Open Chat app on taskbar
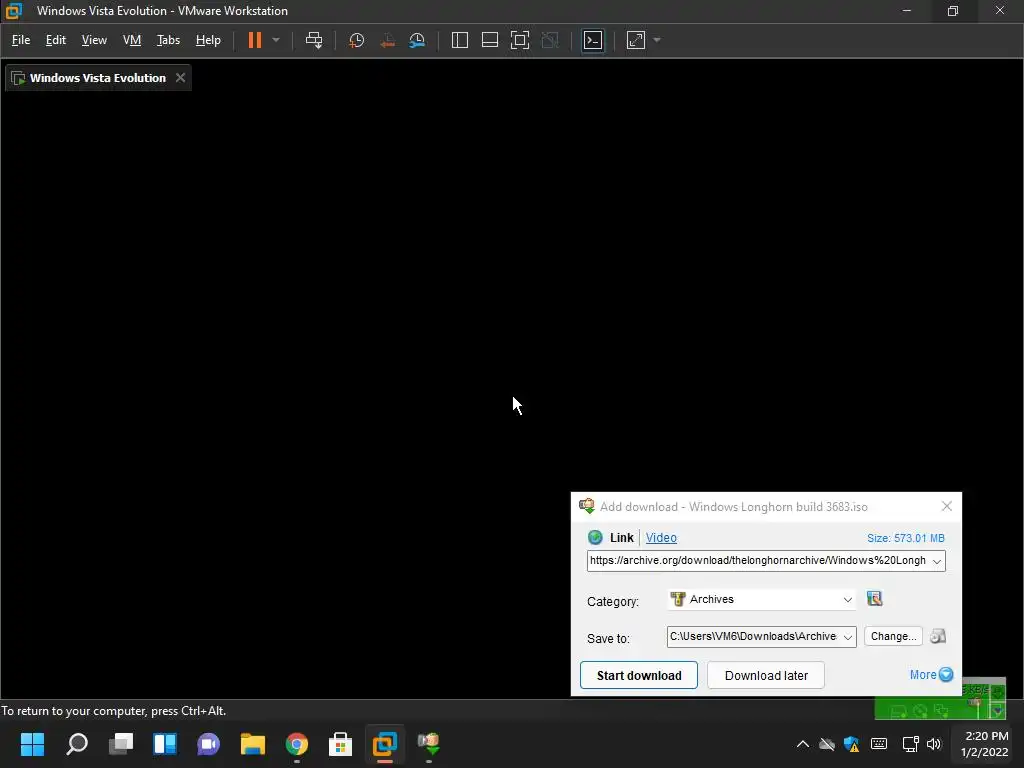Screen dimensions: 1024x768 coord(208,744)
